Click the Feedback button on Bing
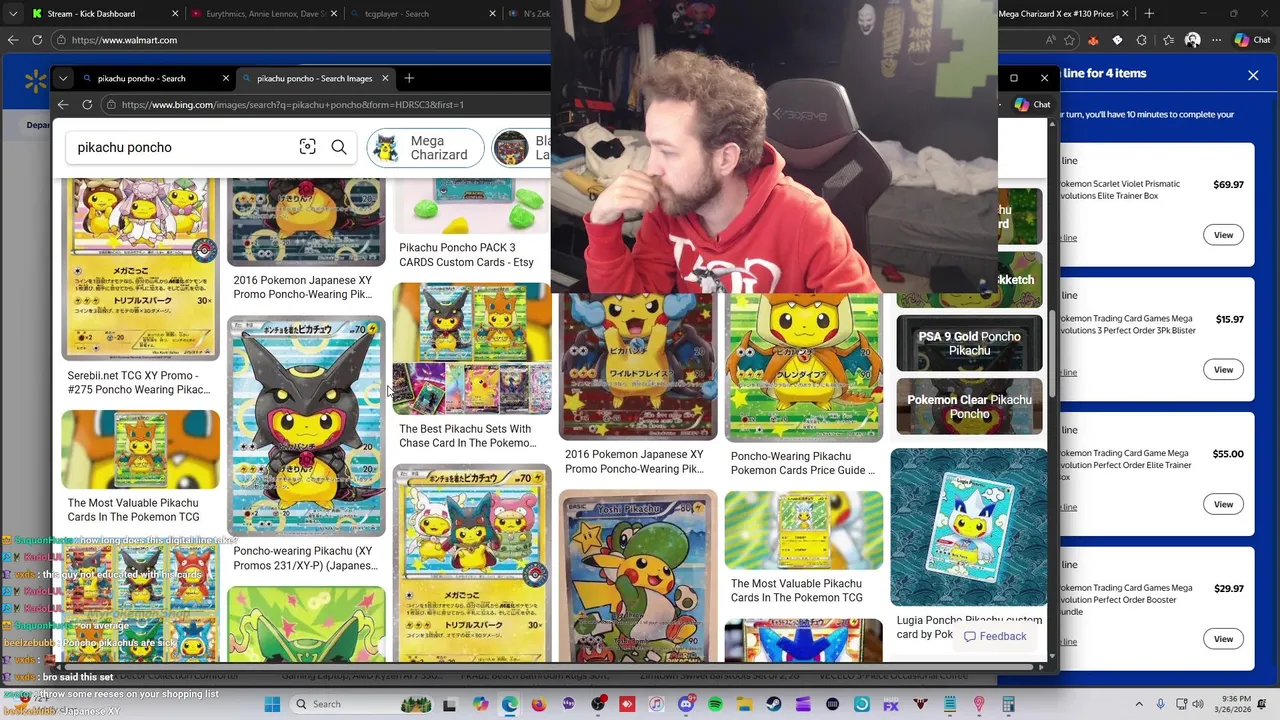The image size is (1280, 720). [x=995, y=636]
